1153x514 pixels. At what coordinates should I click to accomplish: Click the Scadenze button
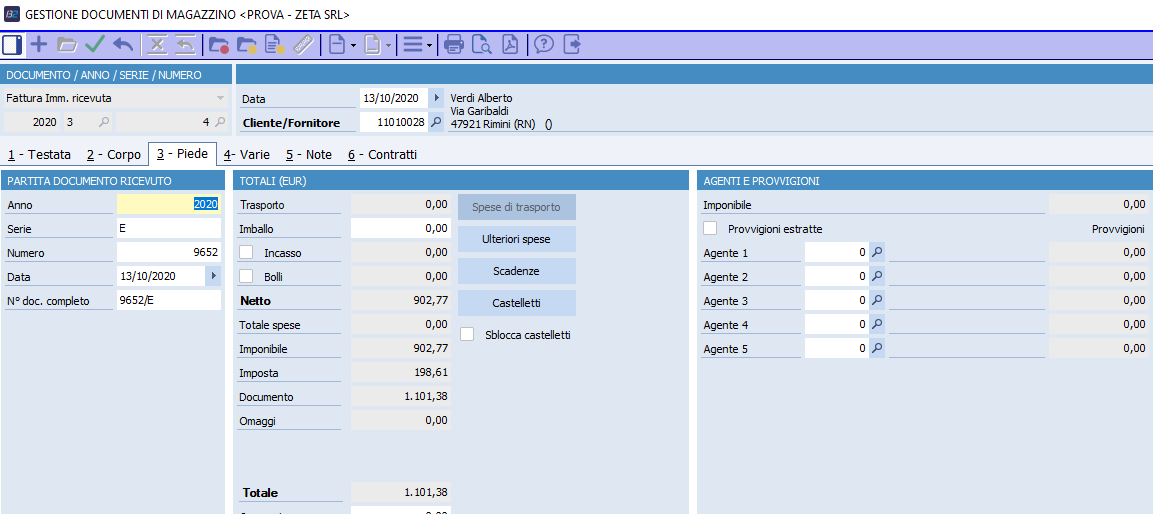tap(516, 271)
